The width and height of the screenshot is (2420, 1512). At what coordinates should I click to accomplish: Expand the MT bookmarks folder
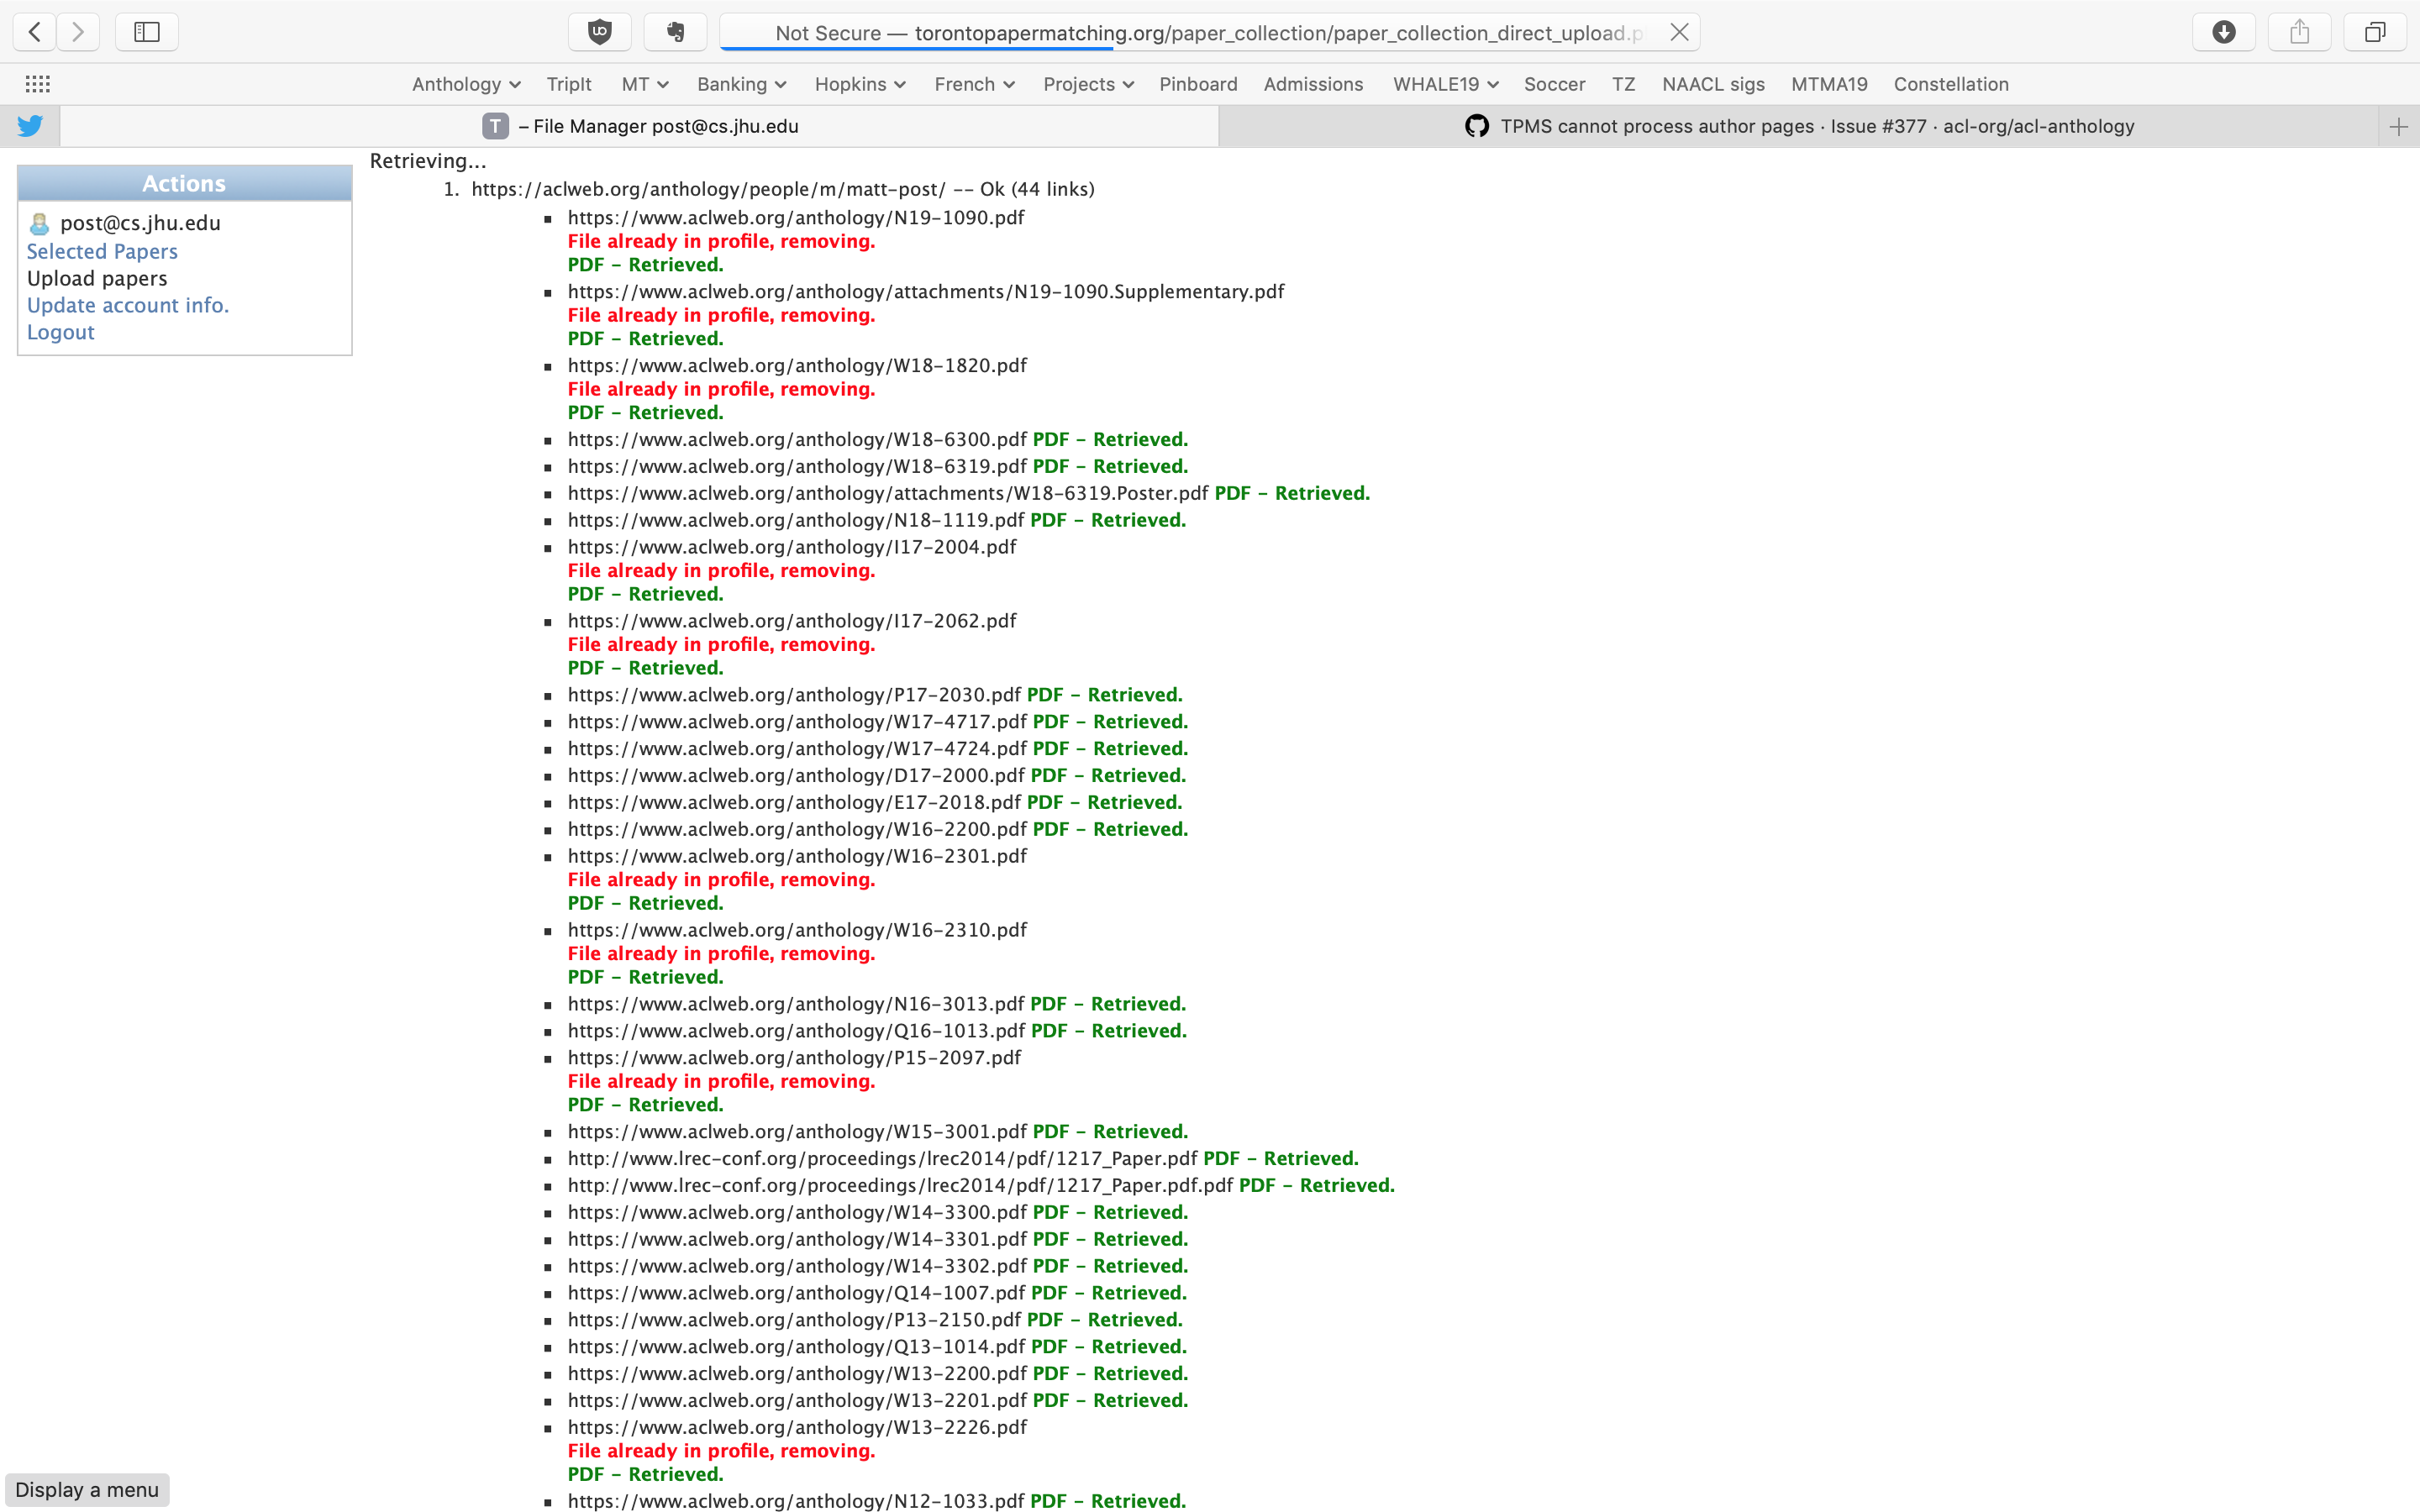point(644,84)
